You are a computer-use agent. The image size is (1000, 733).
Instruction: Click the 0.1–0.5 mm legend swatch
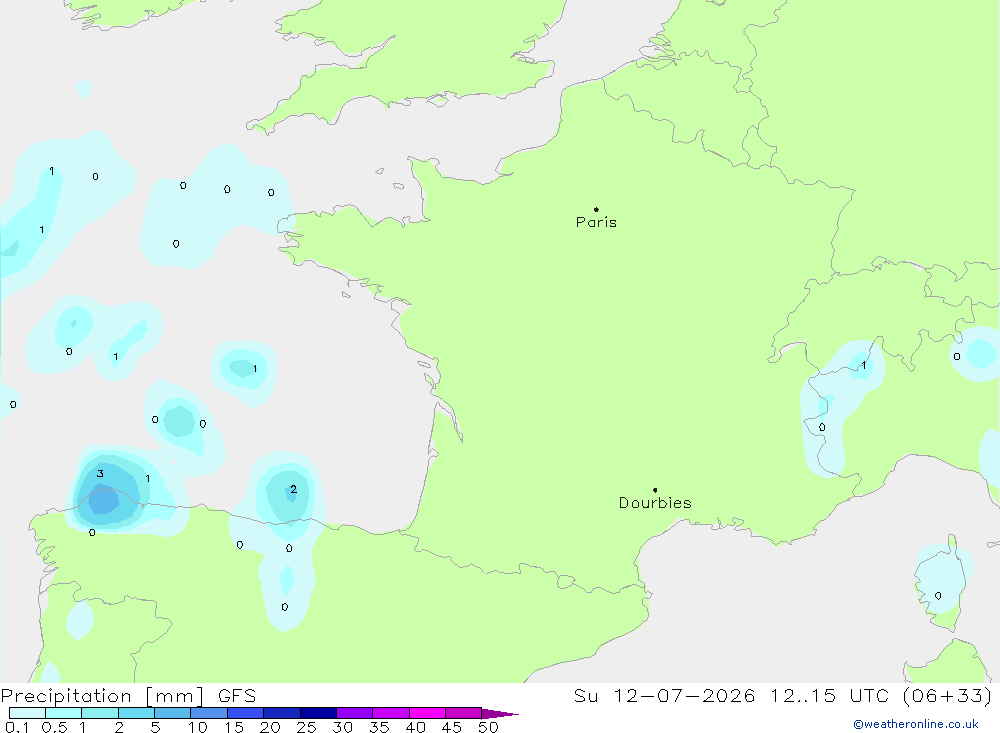coord(27,713)
